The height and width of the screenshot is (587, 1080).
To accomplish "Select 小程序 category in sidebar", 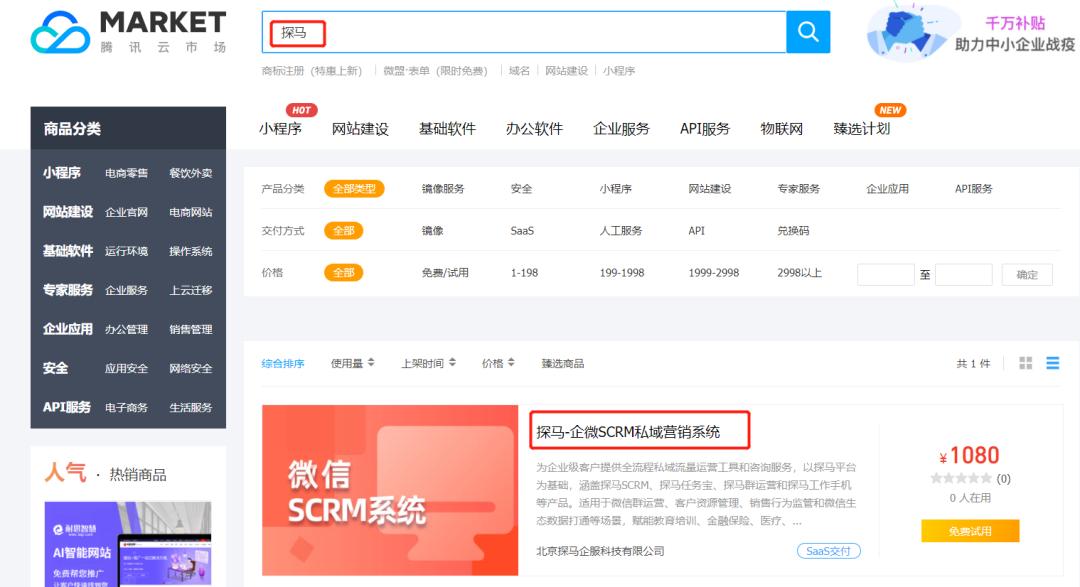I will 61,173.
